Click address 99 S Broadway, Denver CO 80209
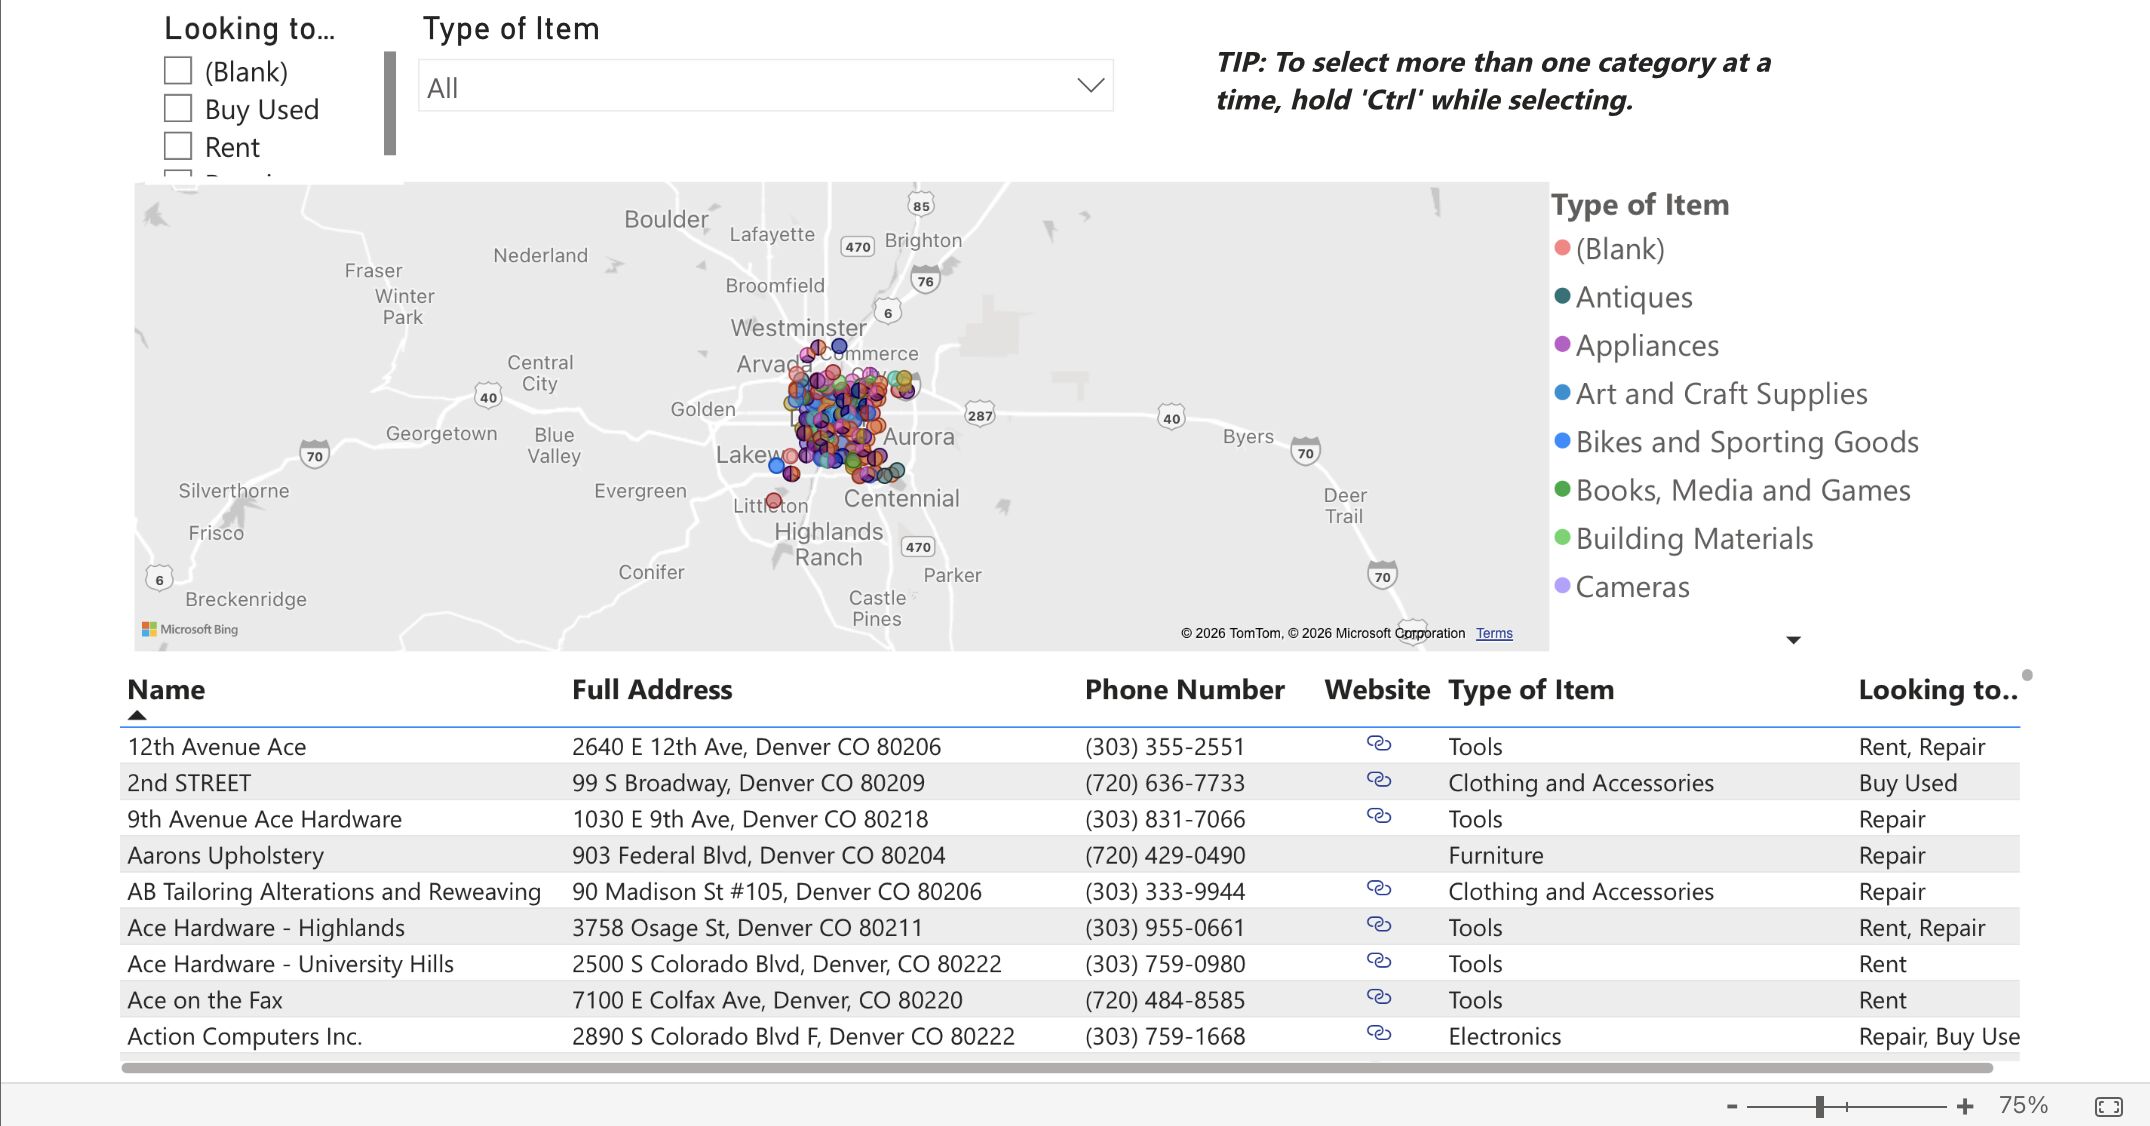 click(x=748, y=783)
